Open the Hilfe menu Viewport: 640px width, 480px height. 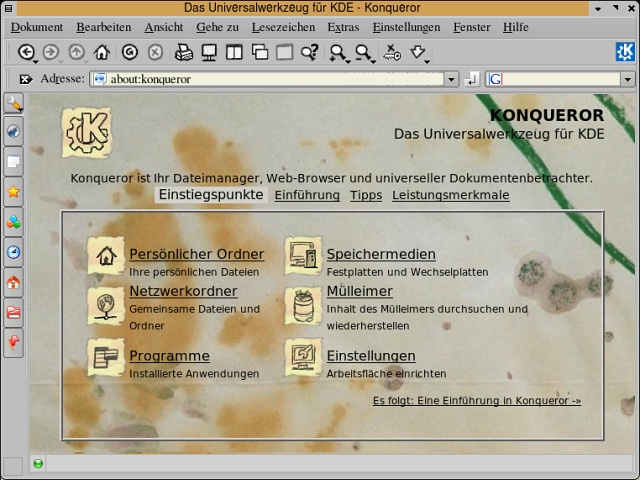(516, 27)
